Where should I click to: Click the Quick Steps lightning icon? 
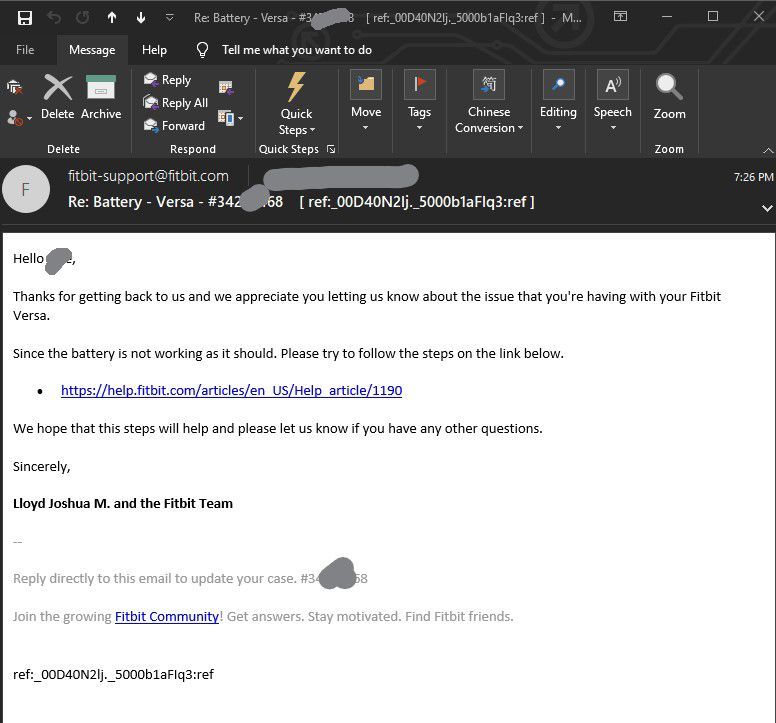(296, 88)
